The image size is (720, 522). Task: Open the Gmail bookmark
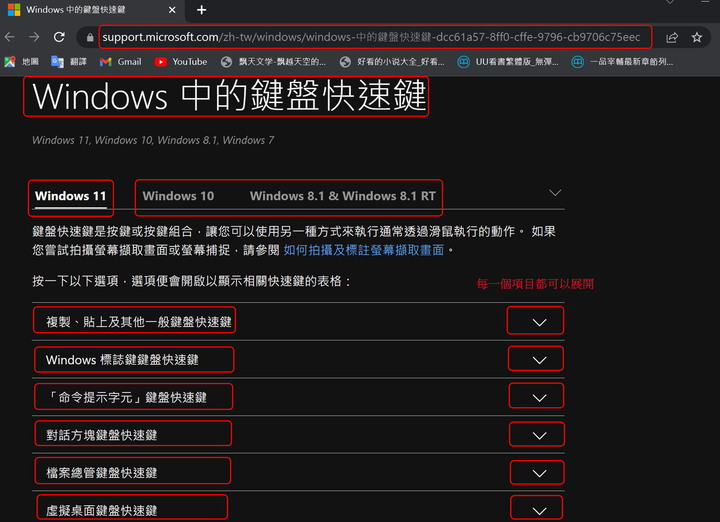[120, 62]
